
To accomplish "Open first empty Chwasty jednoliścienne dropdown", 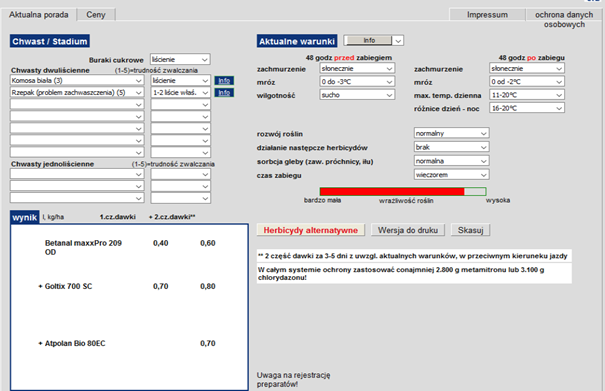I will [x=77, y=174].
